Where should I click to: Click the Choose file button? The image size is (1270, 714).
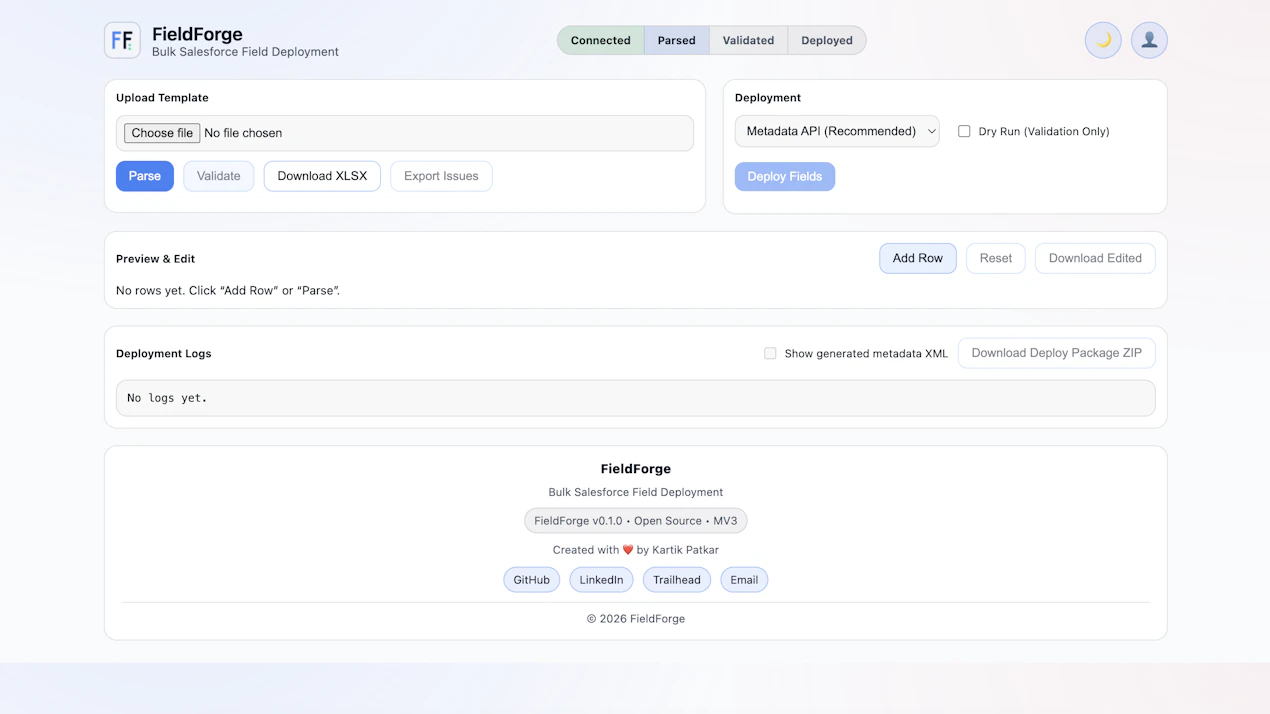[162, 133]
